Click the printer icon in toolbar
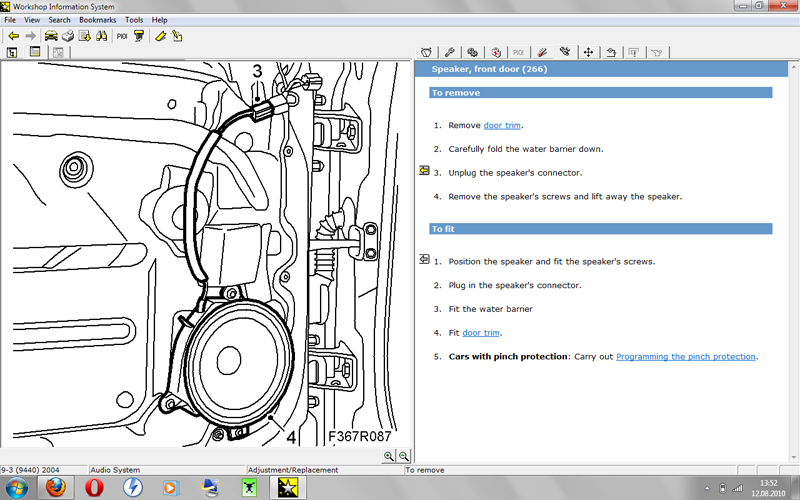Screen dimensions: 800x500 click(66, 36)
